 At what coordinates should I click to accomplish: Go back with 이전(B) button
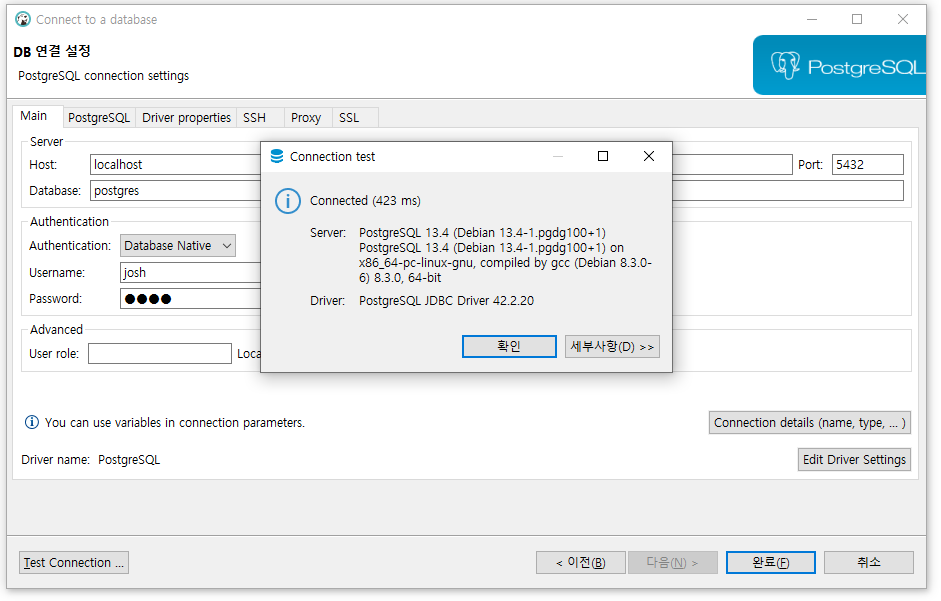tap(581, 563)
